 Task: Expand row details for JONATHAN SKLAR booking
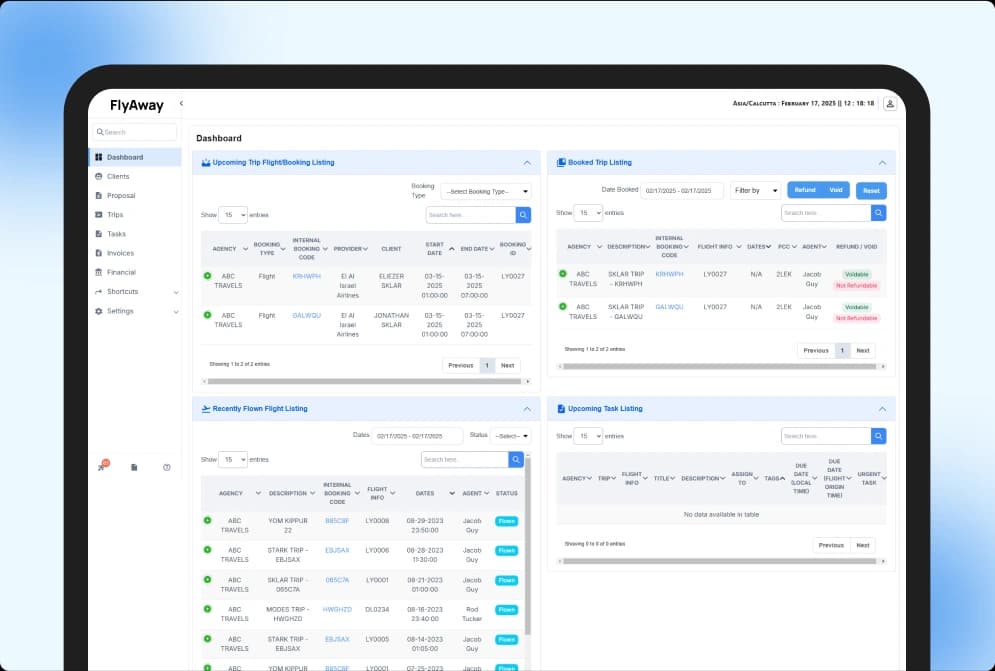coord(208,315)
